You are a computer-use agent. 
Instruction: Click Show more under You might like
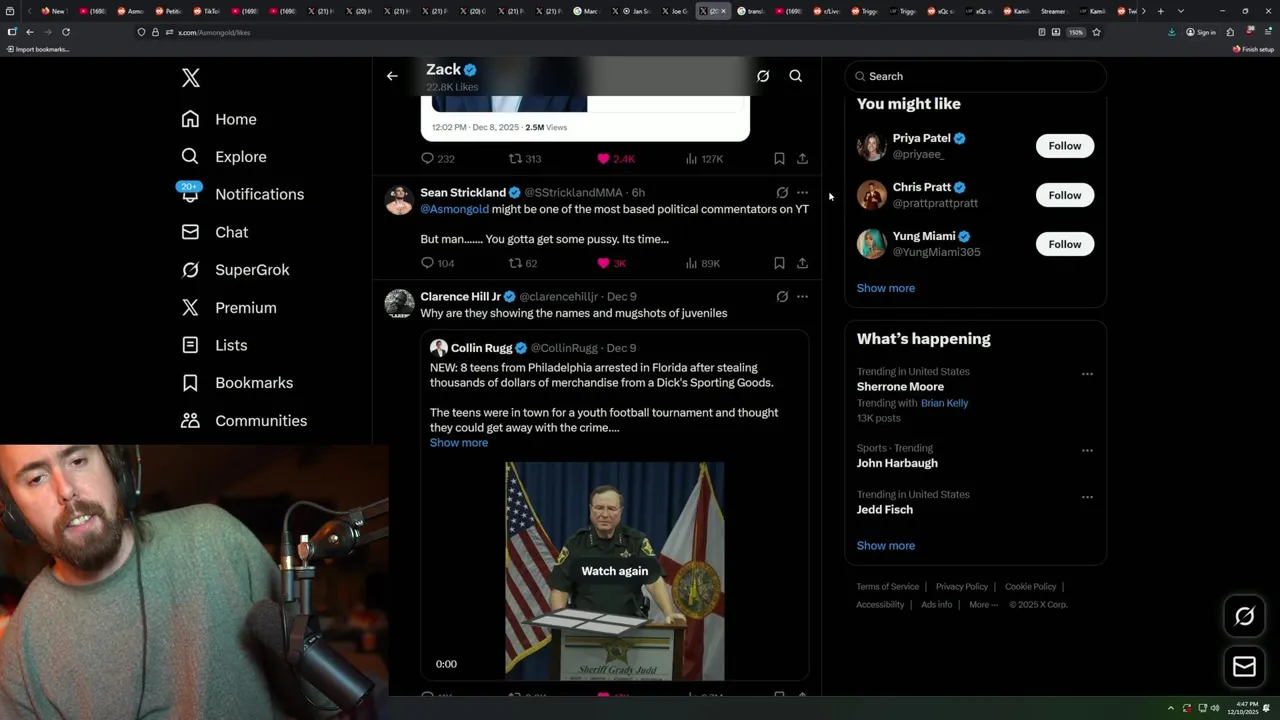coord(886,288)
